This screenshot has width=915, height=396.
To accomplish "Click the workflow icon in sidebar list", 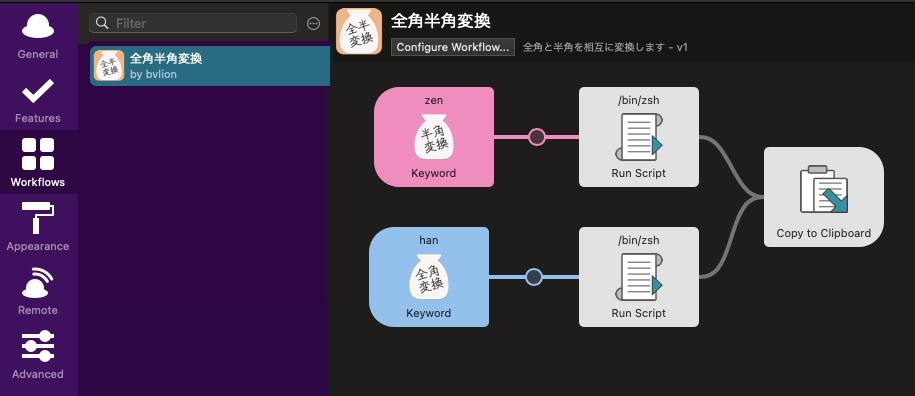I will tap(109, 65).
